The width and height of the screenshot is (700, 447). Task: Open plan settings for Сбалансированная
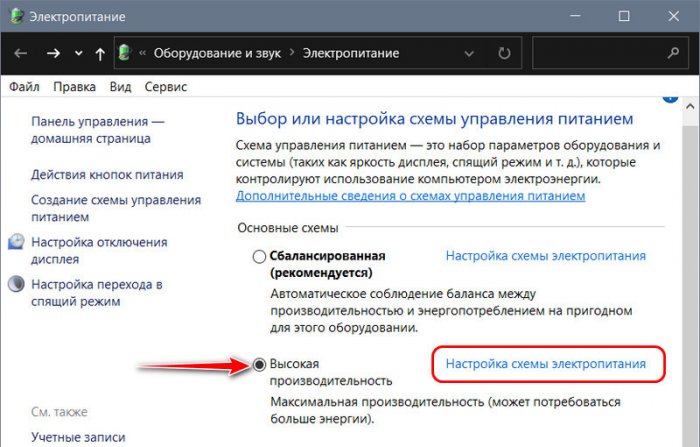(546, 256)
